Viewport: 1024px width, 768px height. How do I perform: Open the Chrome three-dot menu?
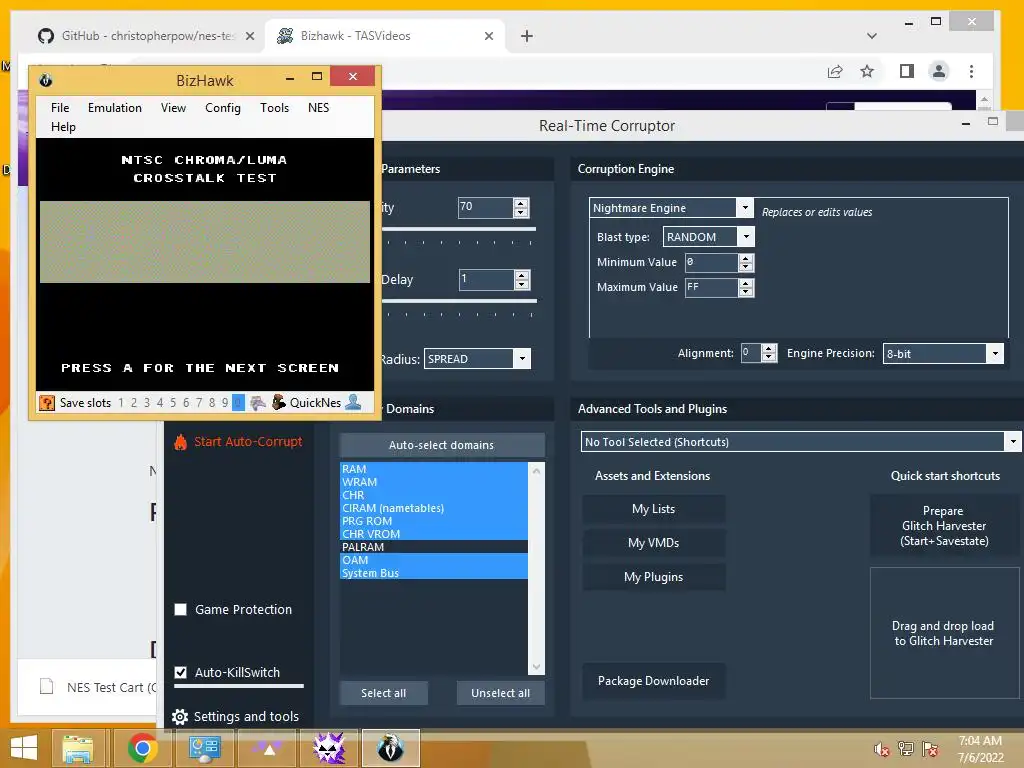[x=971, y=71]
